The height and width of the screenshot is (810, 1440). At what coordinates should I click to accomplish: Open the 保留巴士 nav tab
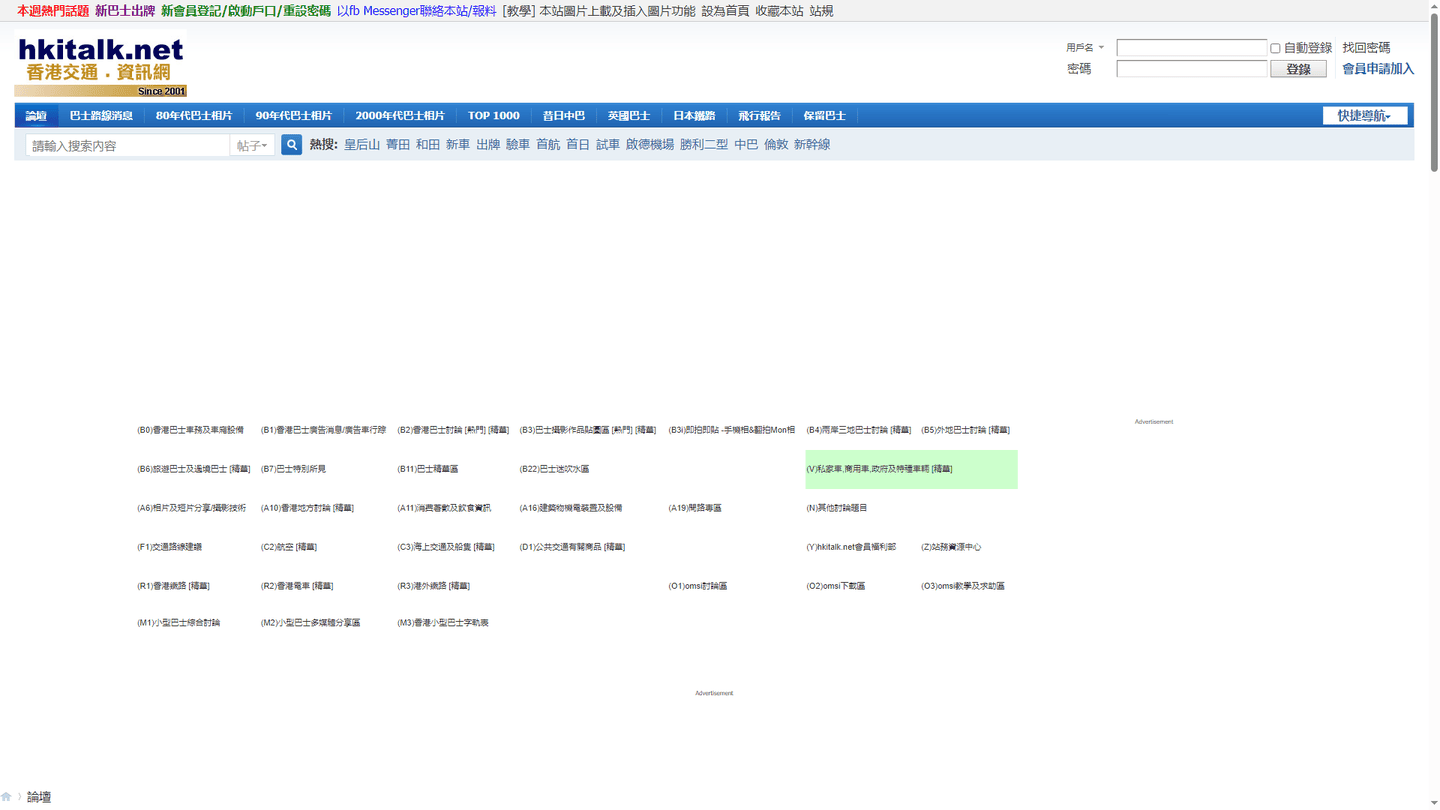click(825, 116)
